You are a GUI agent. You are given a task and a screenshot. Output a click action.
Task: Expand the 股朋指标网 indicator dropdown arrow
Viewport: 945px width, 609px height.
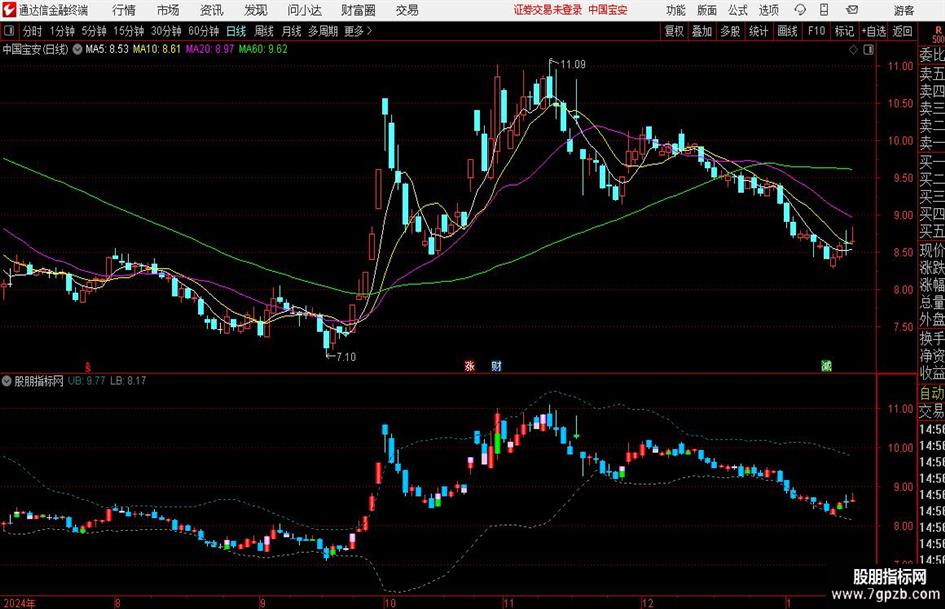click(7, 380)
